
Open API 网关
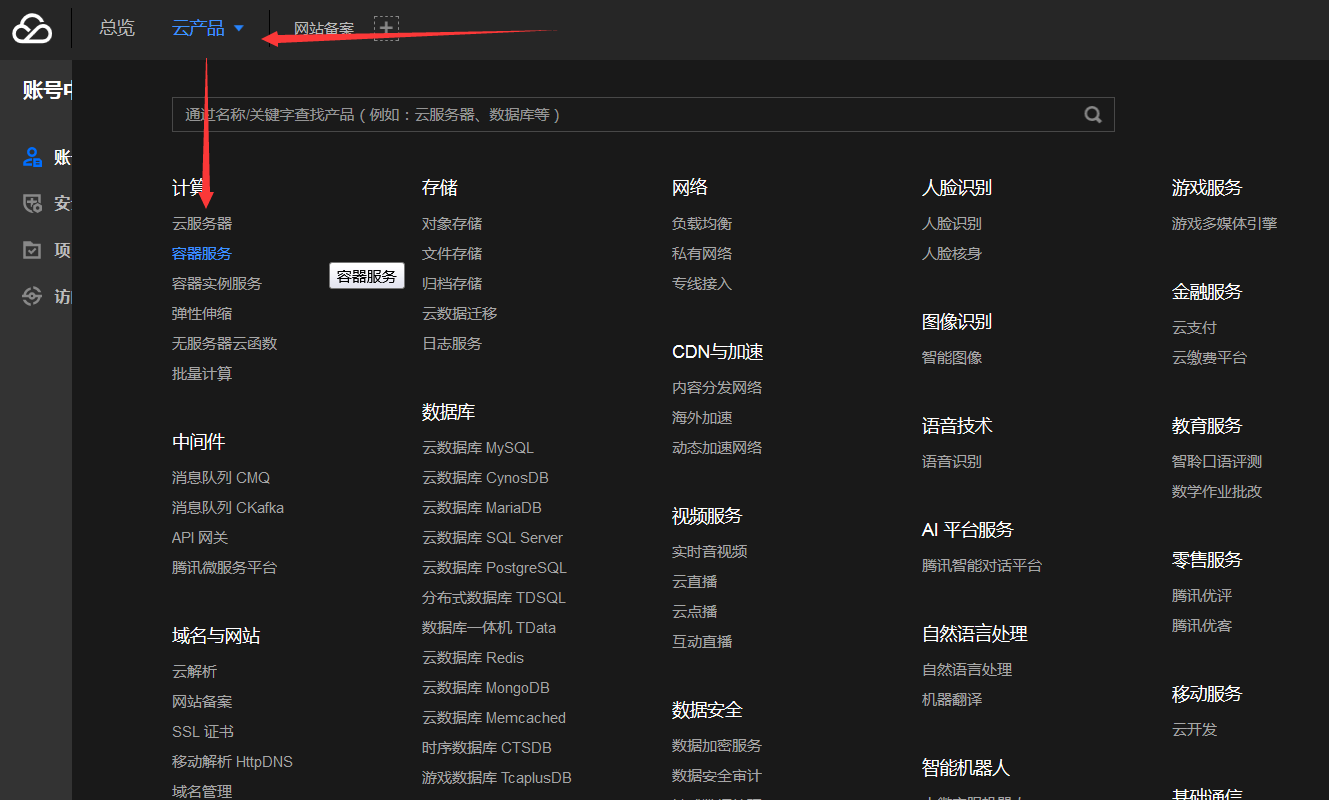(x=200, y=537)
